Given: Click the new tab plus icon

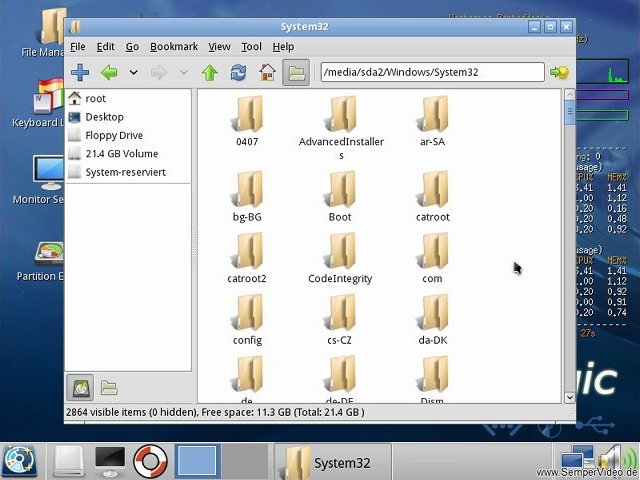Looking at the screenshot, I should (x=81, y=72).
